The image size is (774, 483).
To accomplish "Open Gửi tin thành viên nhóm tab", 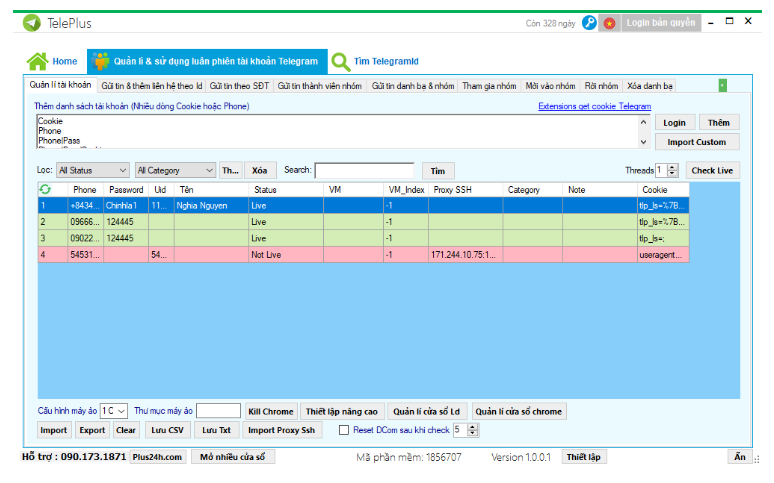I will [319, 86].
